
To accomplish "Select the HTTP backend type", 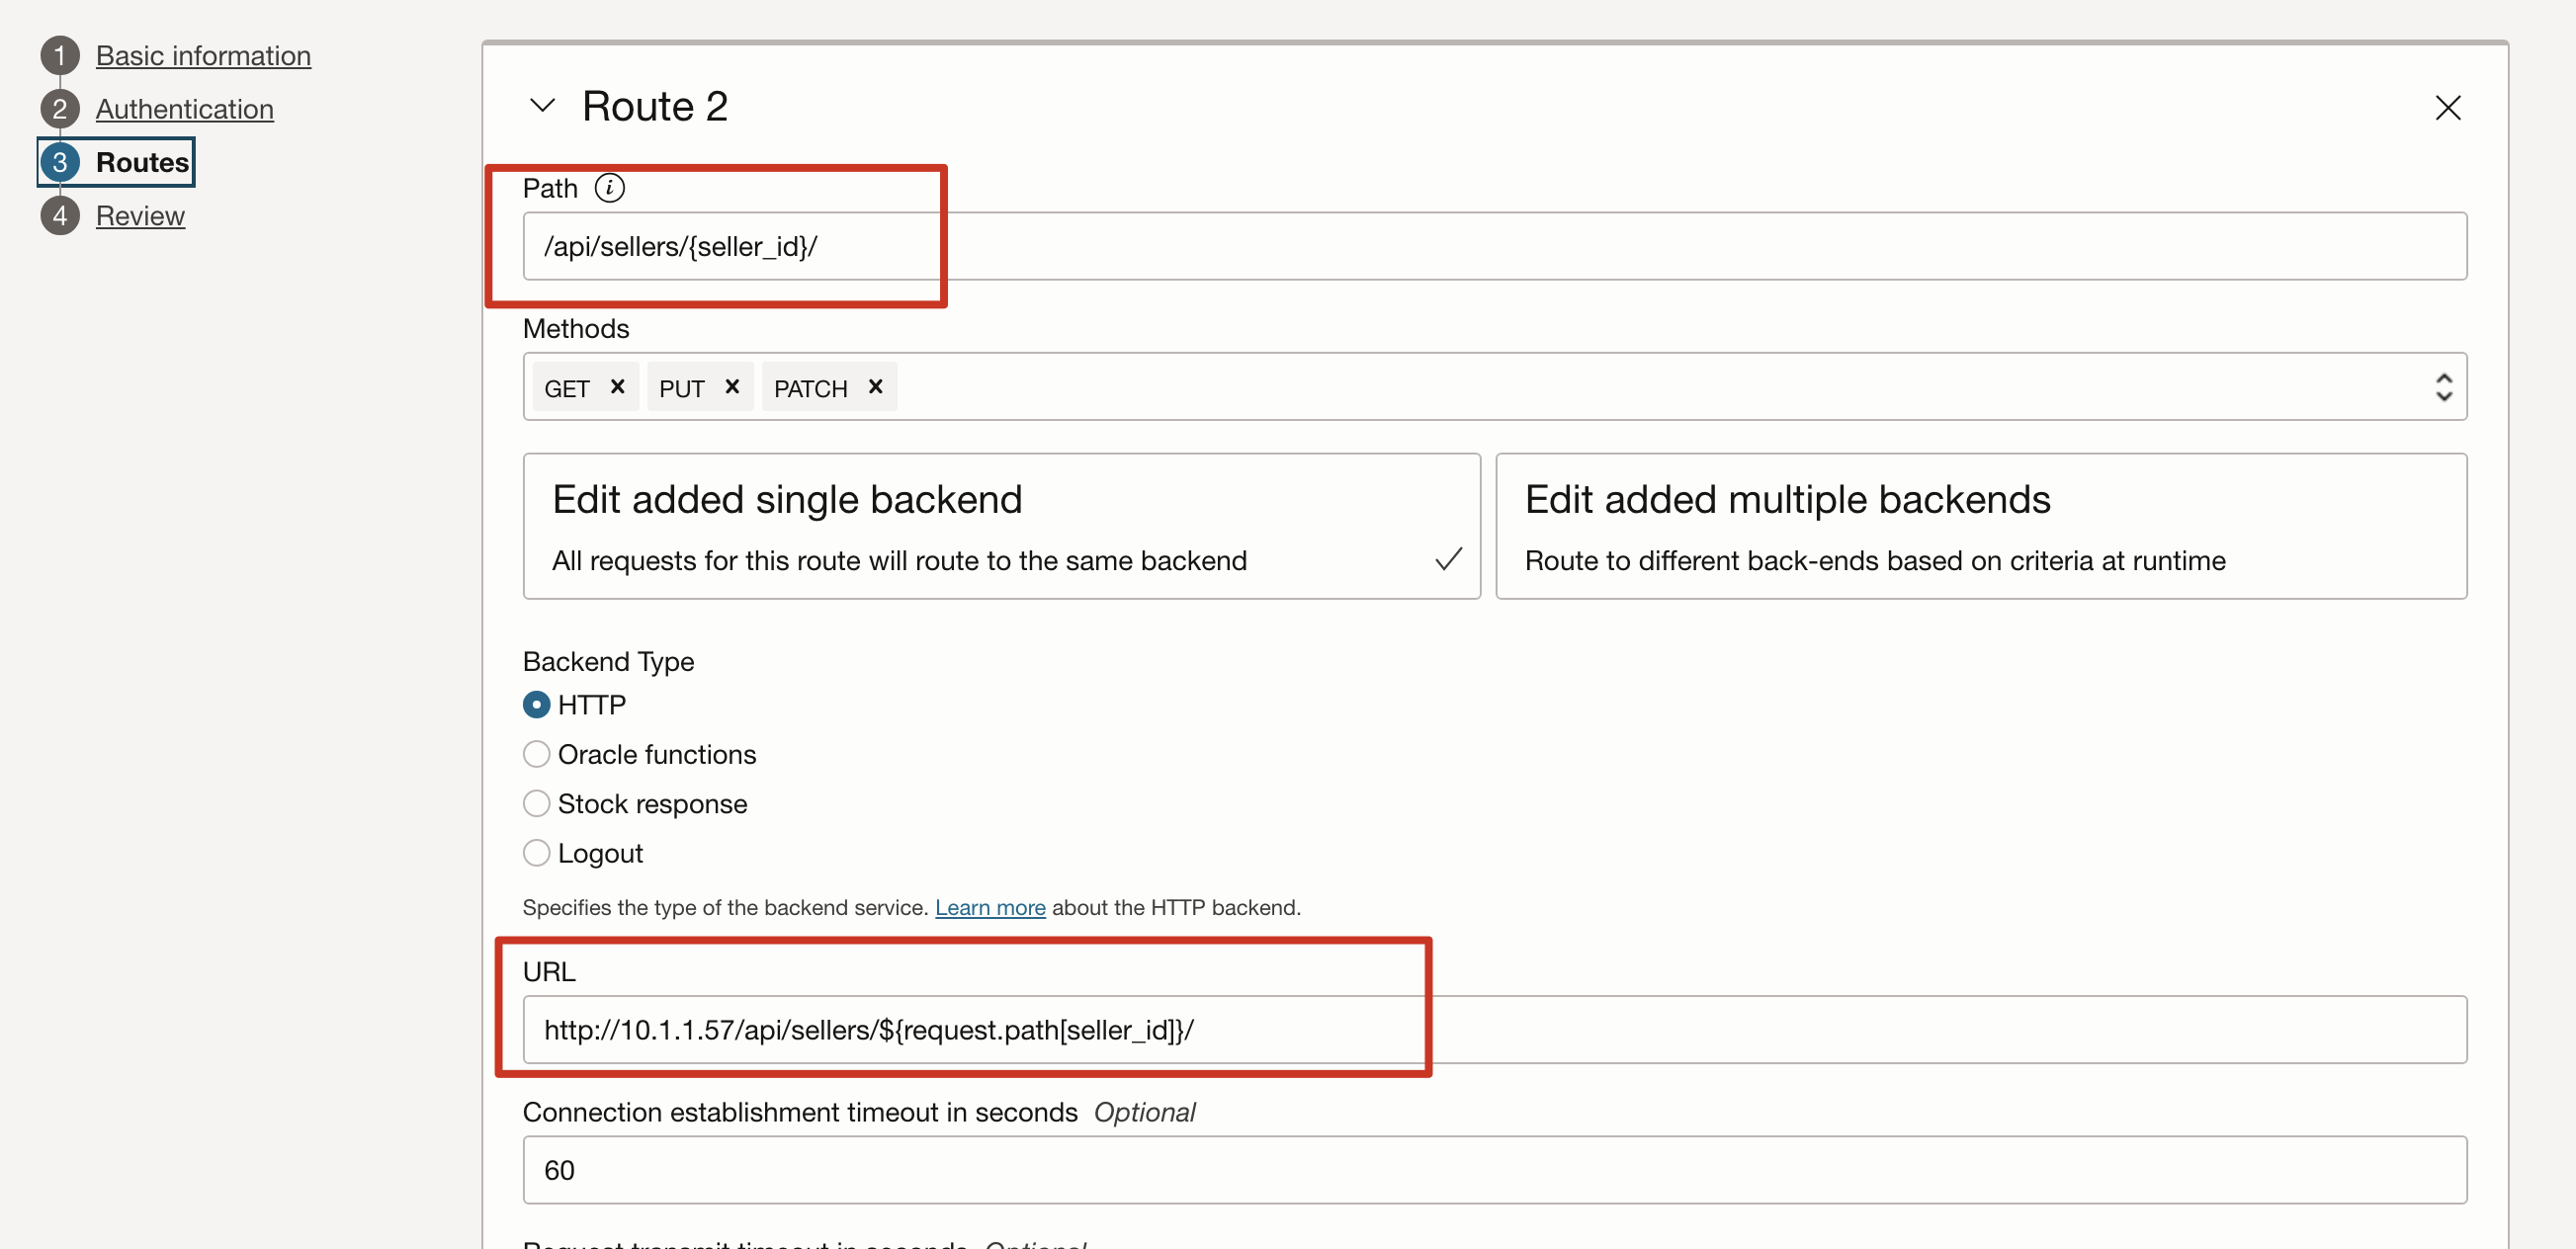I will [537, 705].
